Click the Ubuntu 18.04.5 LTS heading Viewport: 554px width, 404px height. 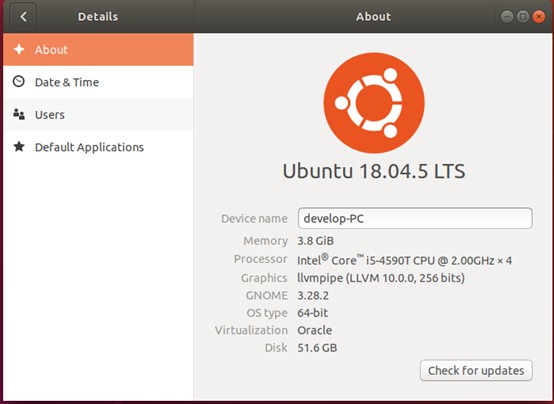pyautogui.click(x=374, y=171)
